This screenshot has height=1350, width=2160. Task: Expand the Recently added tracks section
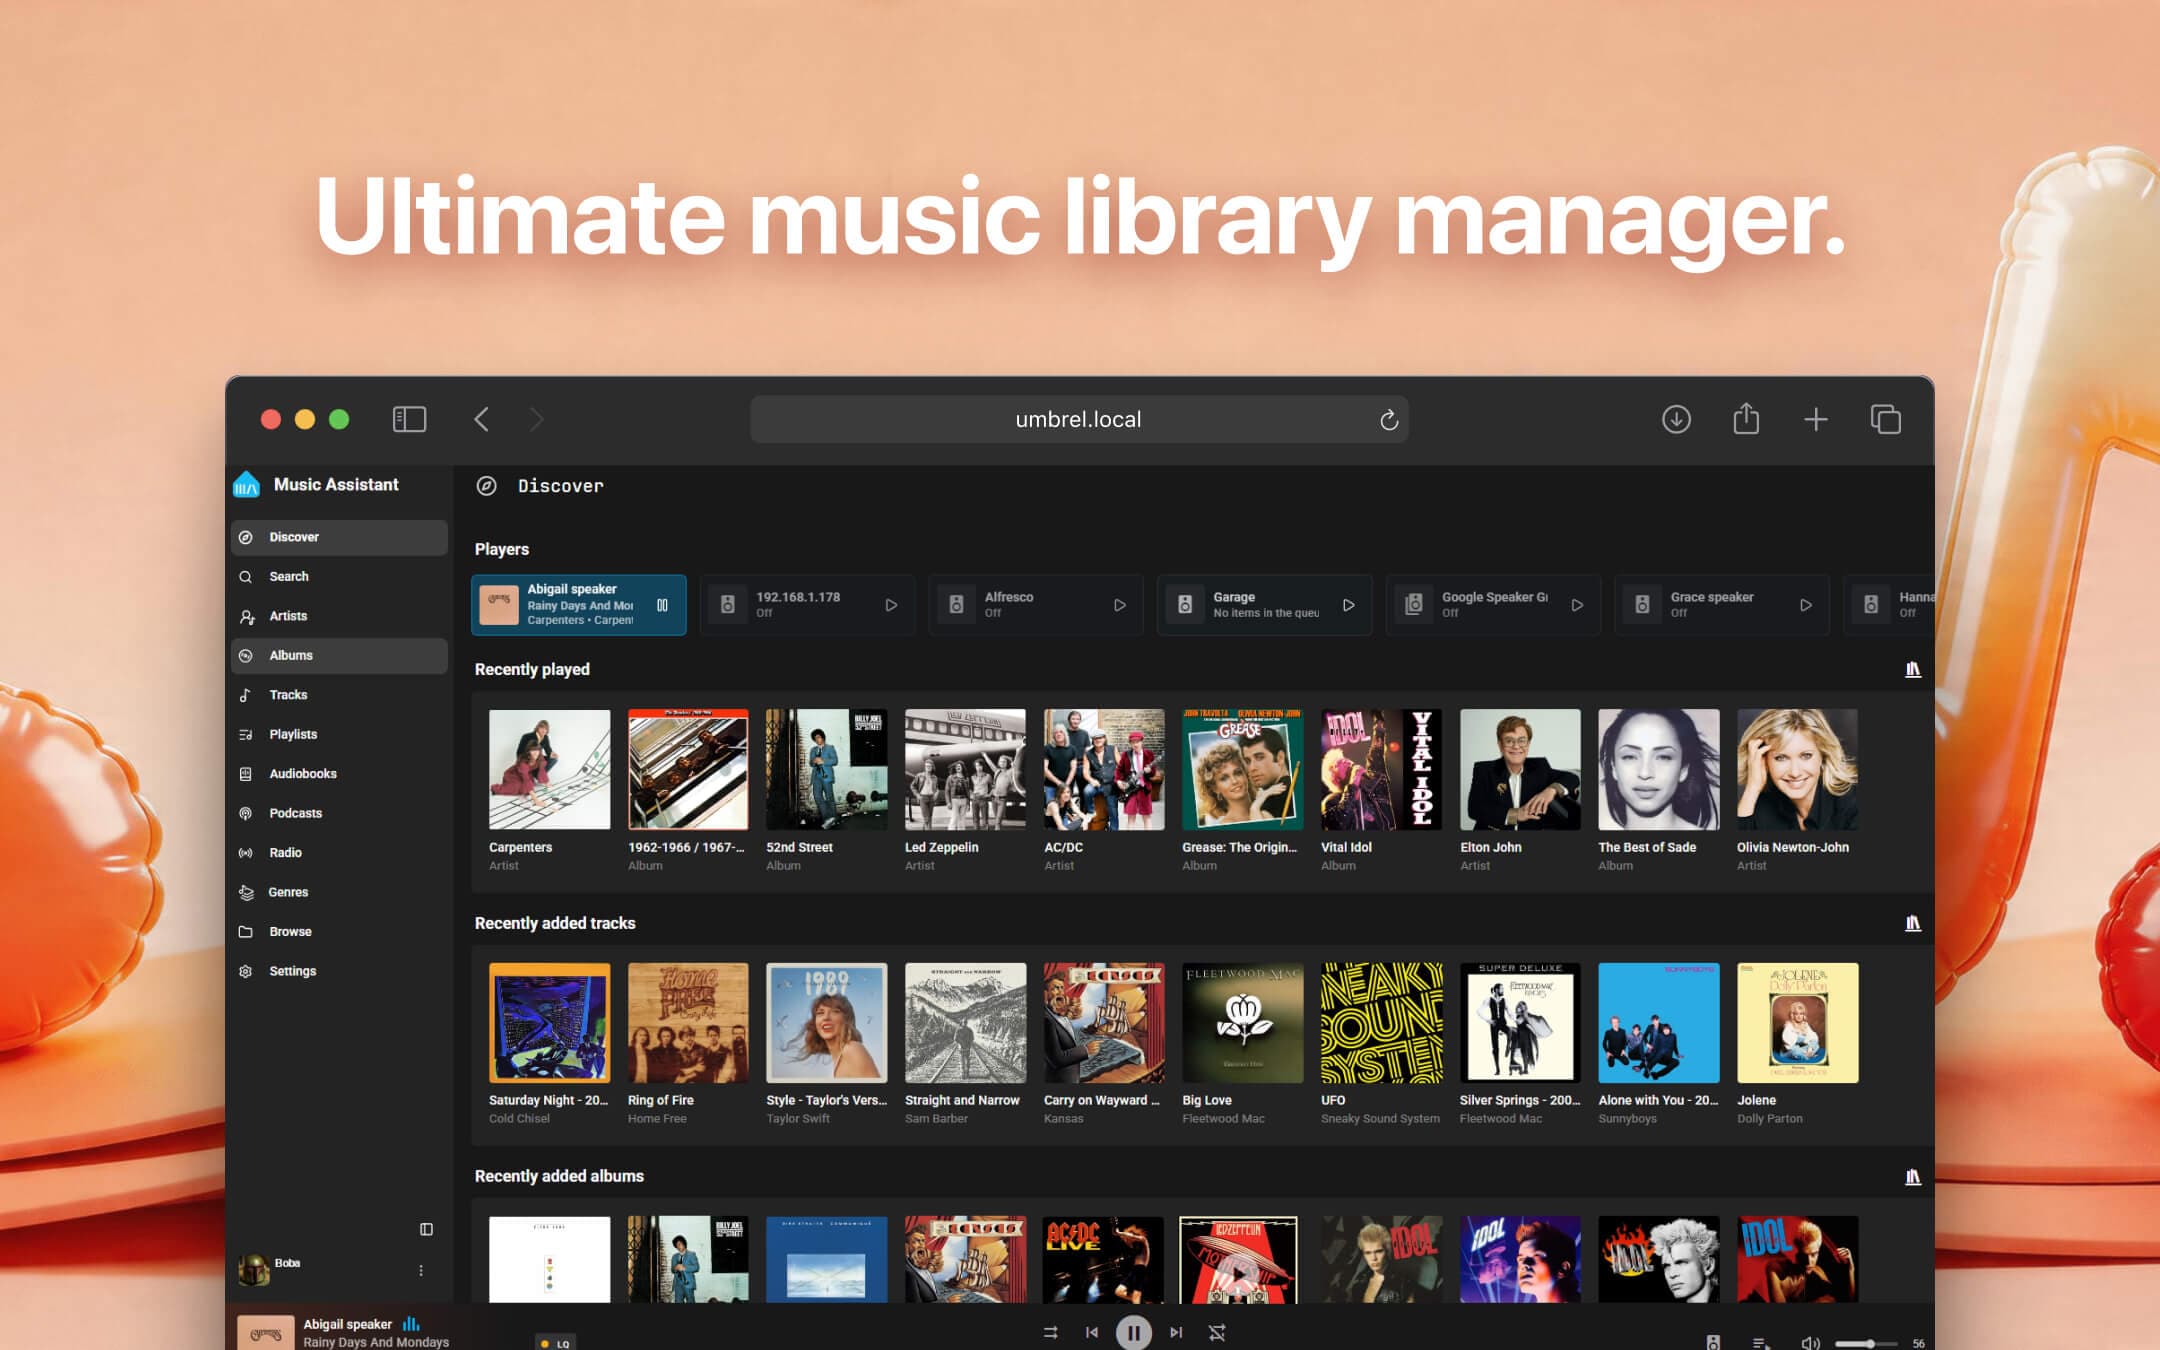pyautogui.click(x=1913, y=922)
